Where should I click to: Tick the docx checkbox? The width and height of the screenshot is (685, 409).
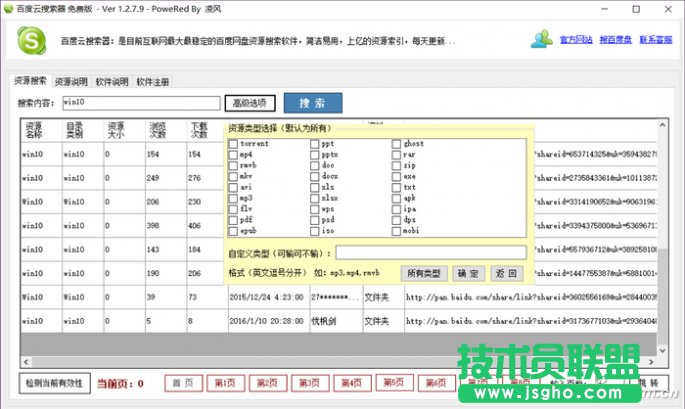(315, 177)
